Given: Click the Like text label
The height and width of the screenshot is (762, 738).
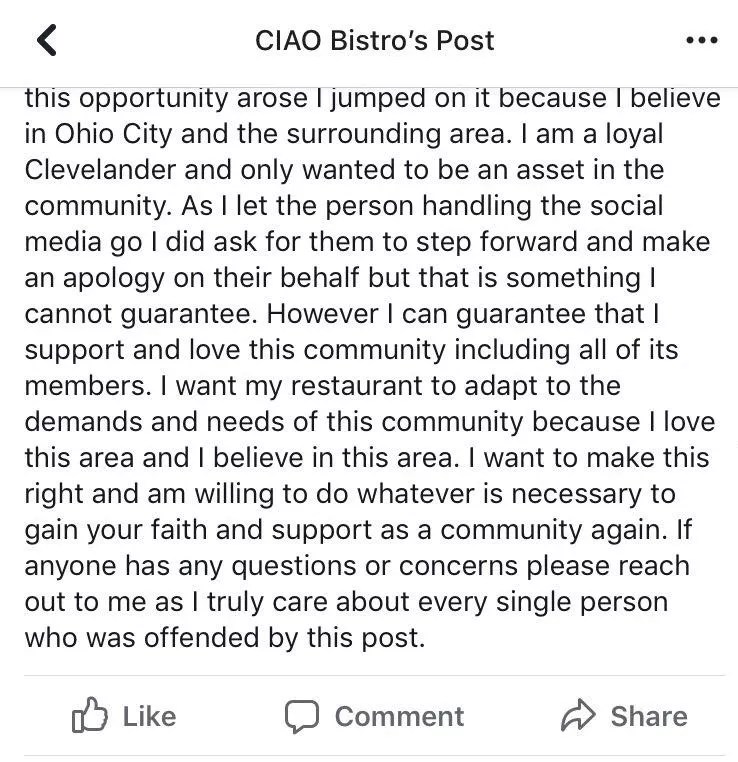Looking at the screenshot, I should pos(149,716).
